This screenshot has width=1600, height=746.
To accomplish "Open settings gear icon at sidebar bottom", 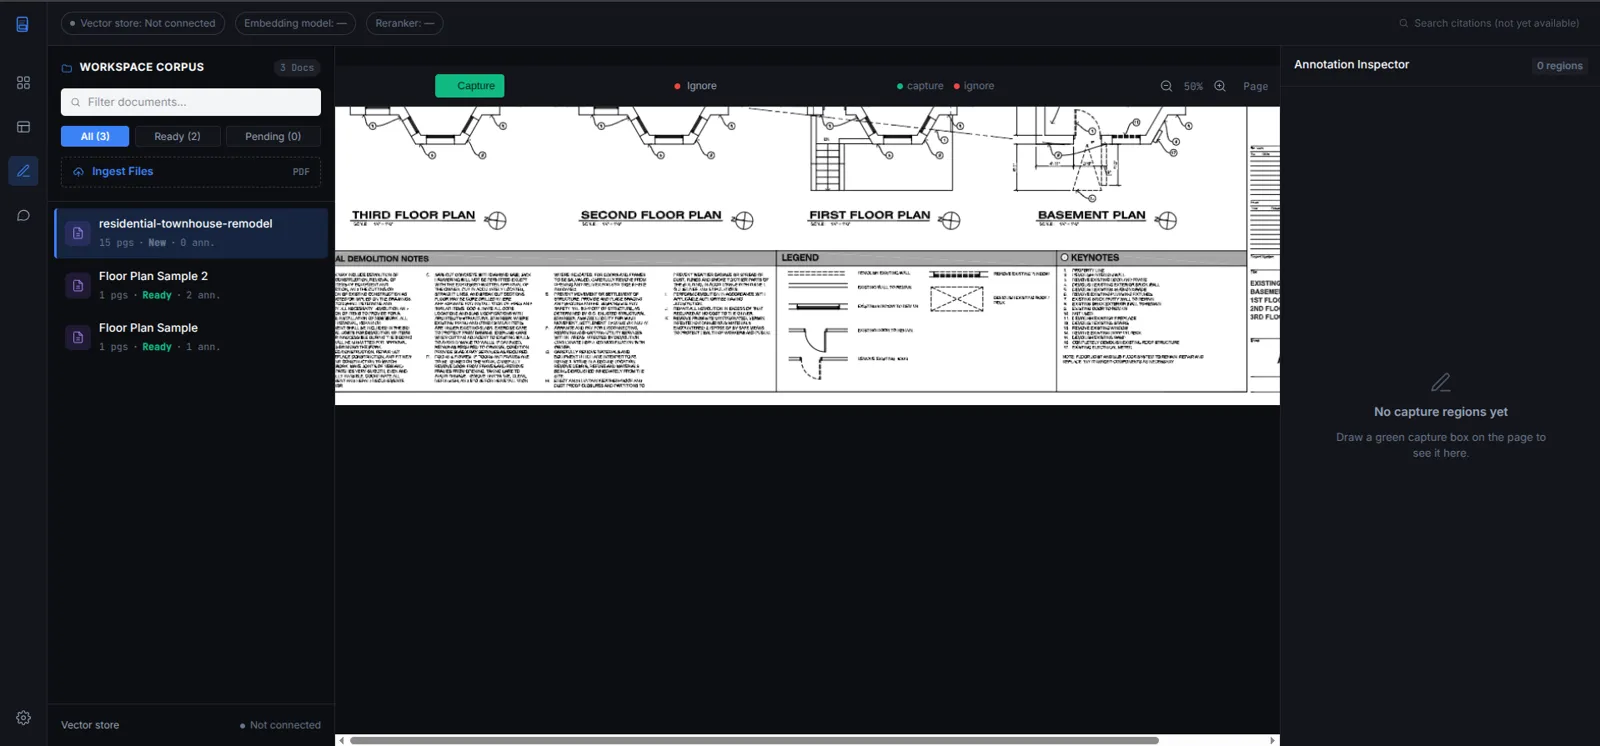I will 23,718.
